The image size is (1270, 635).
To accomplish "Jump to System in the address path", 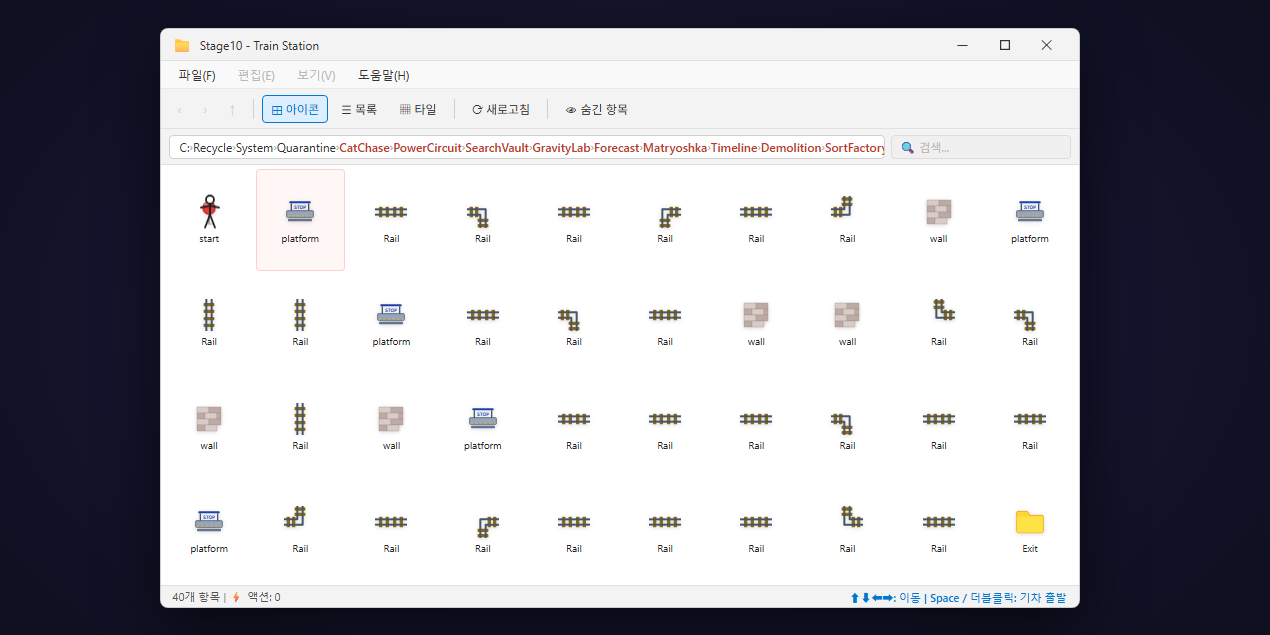I will (x=254, y=148).
